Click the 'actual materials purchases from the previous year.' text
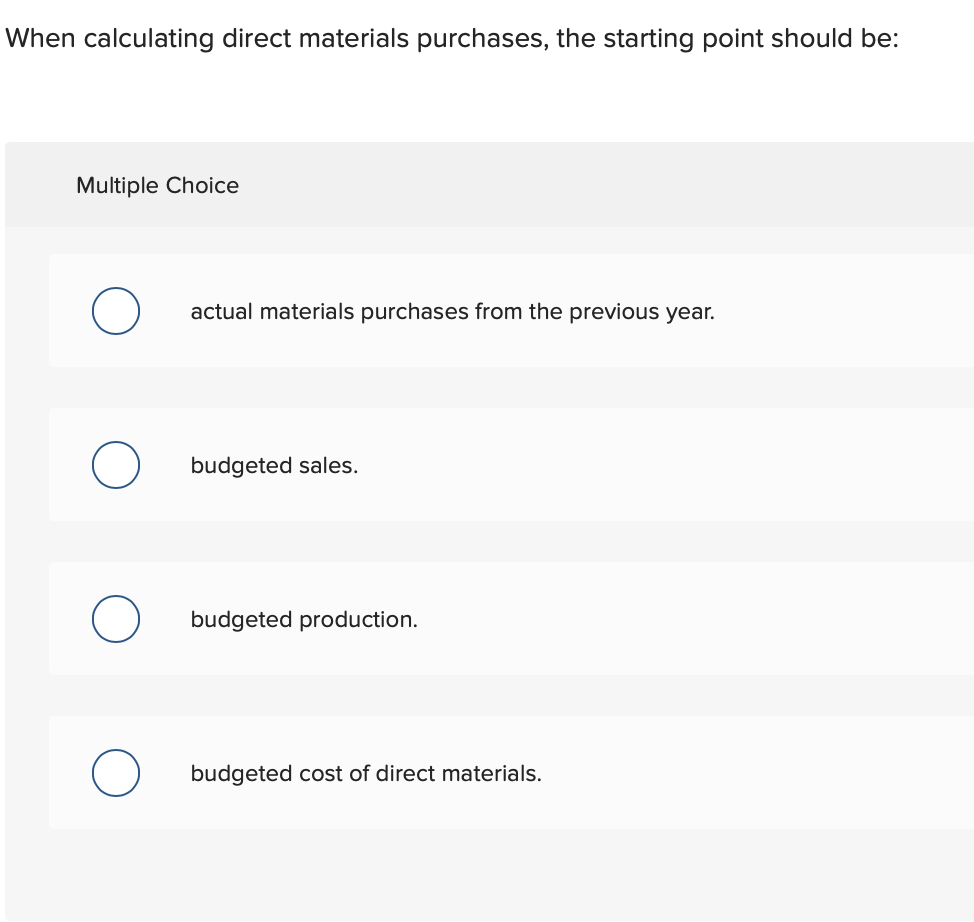Screen dimensions: 974x922 click(452, 311)
